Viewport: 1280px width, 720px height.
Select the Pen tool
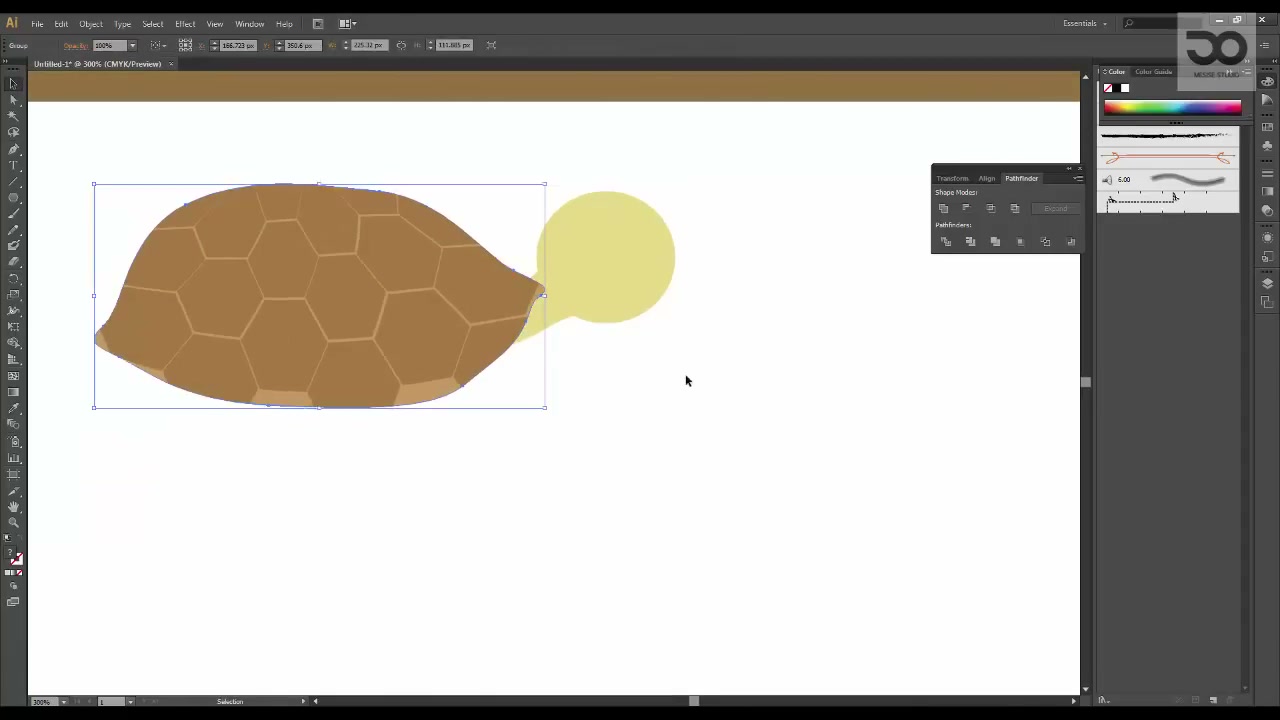(13, 148)
